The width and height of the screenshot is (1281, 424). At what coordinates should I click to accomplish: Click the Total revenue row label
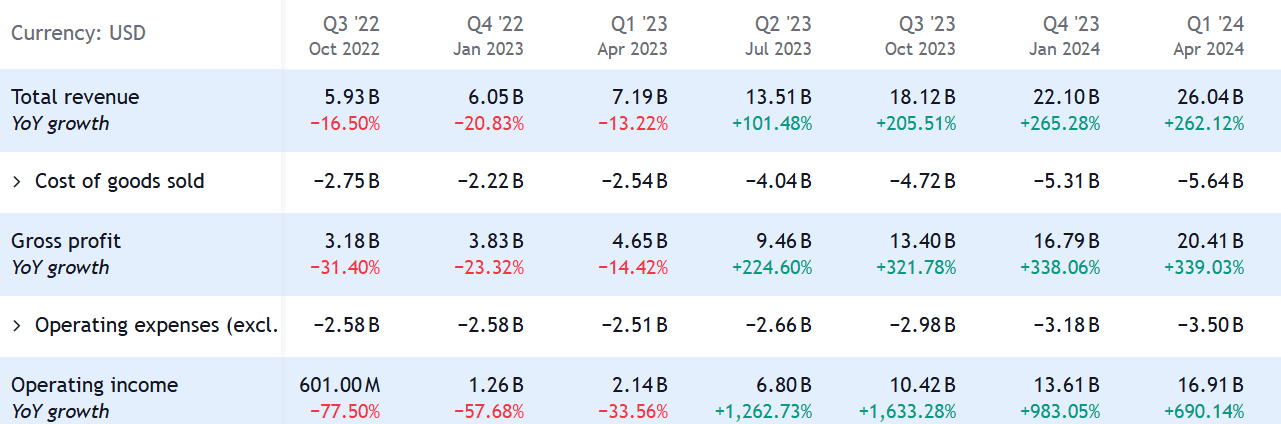[x=75, y=97]
